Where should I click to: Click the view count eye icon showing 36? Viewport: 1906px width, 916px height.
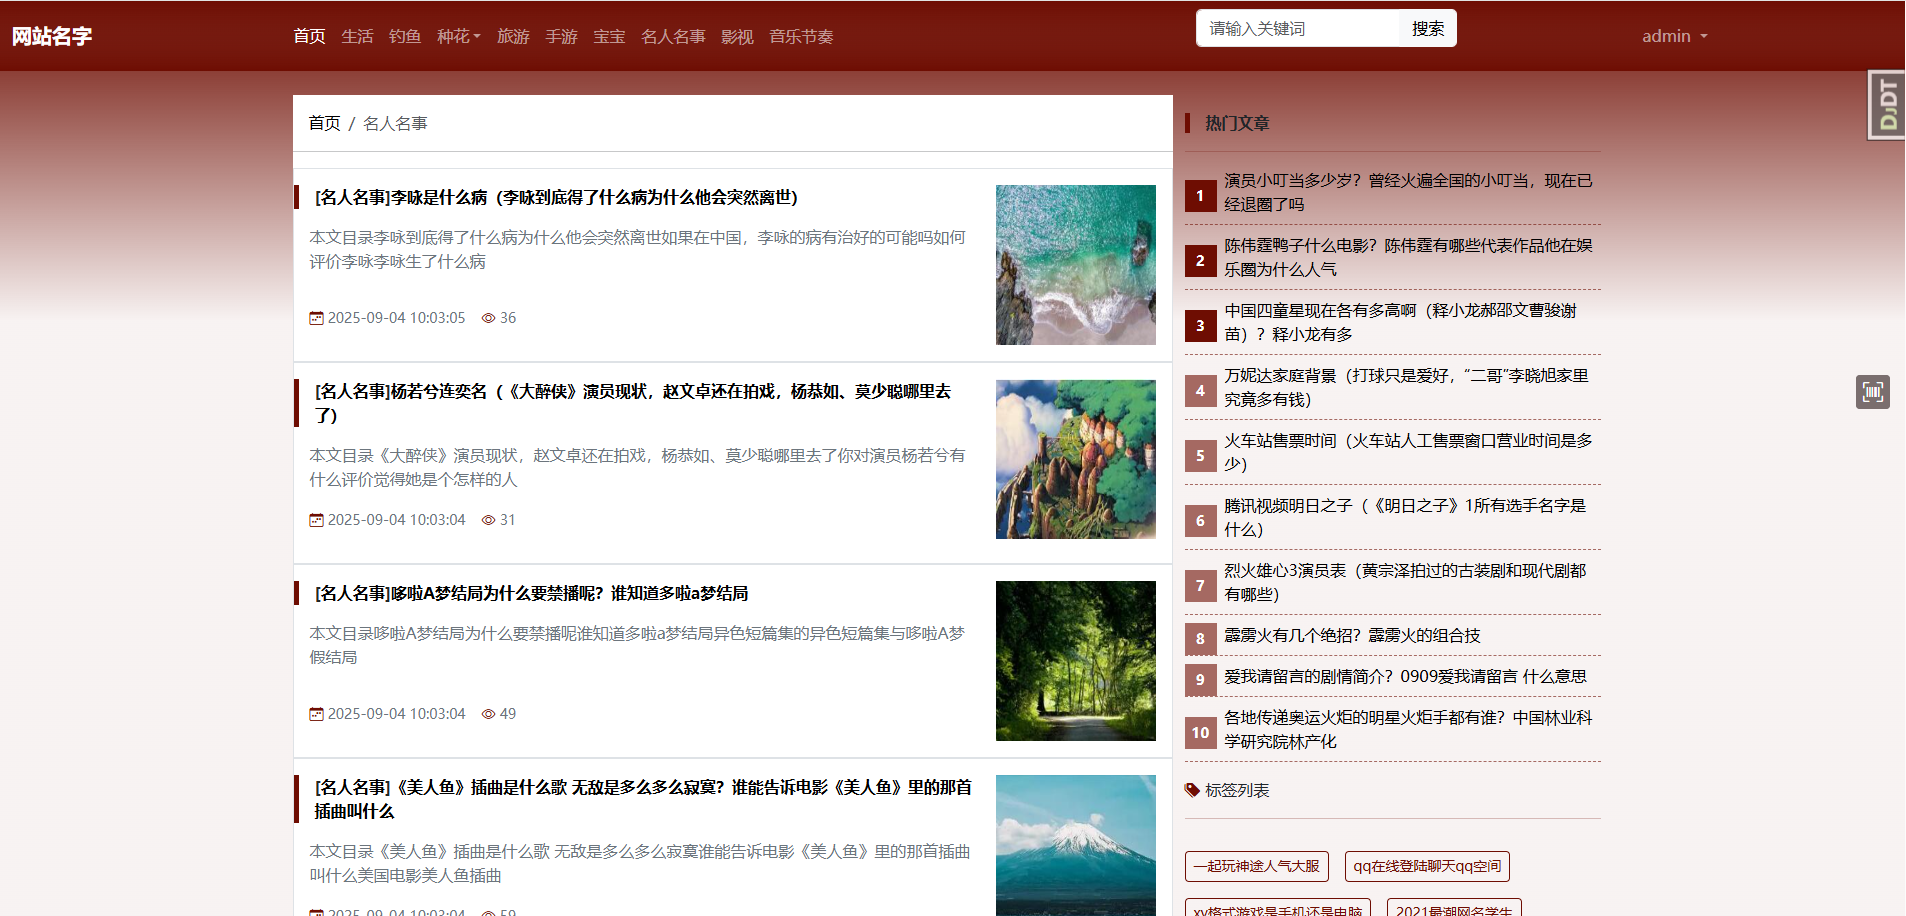[x=489, y=318]
